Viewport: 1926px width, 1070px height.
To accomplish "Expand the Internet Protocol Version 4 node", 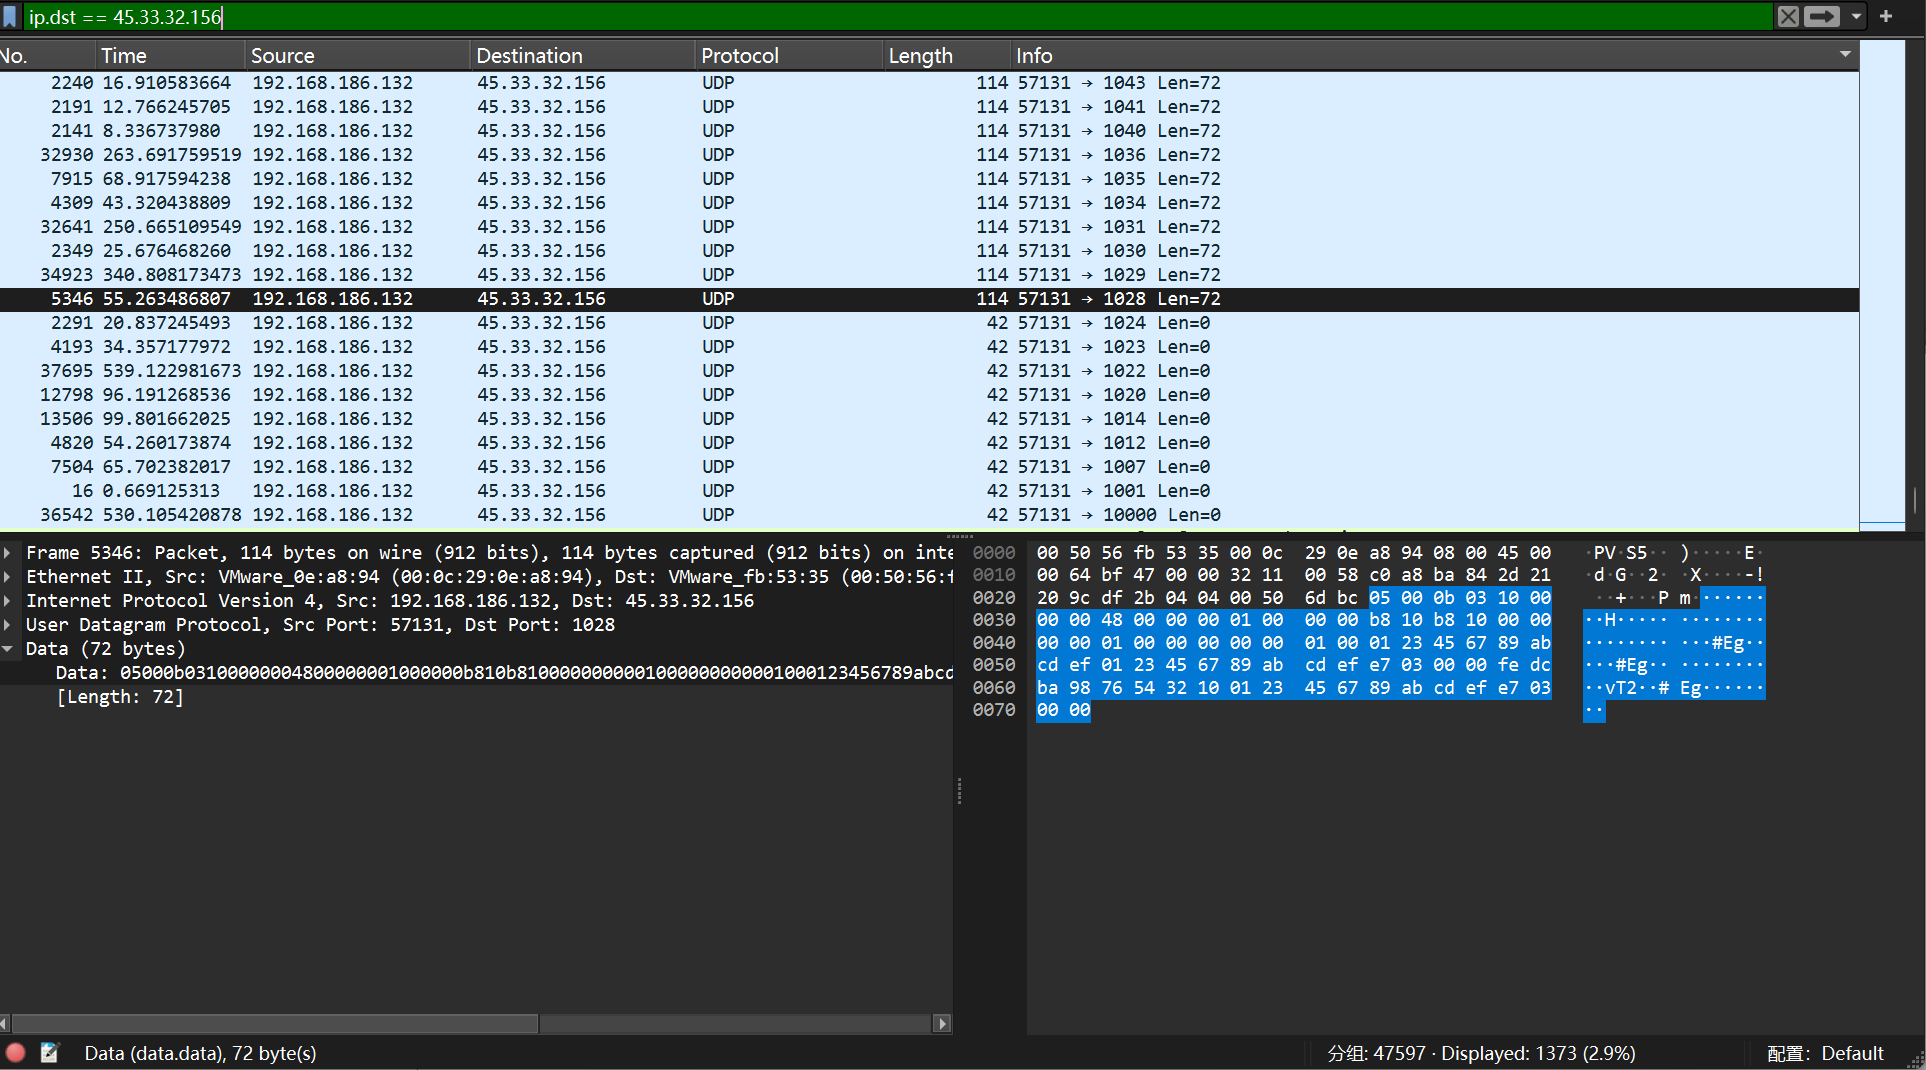I will pyautogui.click(x=8, y=601).
